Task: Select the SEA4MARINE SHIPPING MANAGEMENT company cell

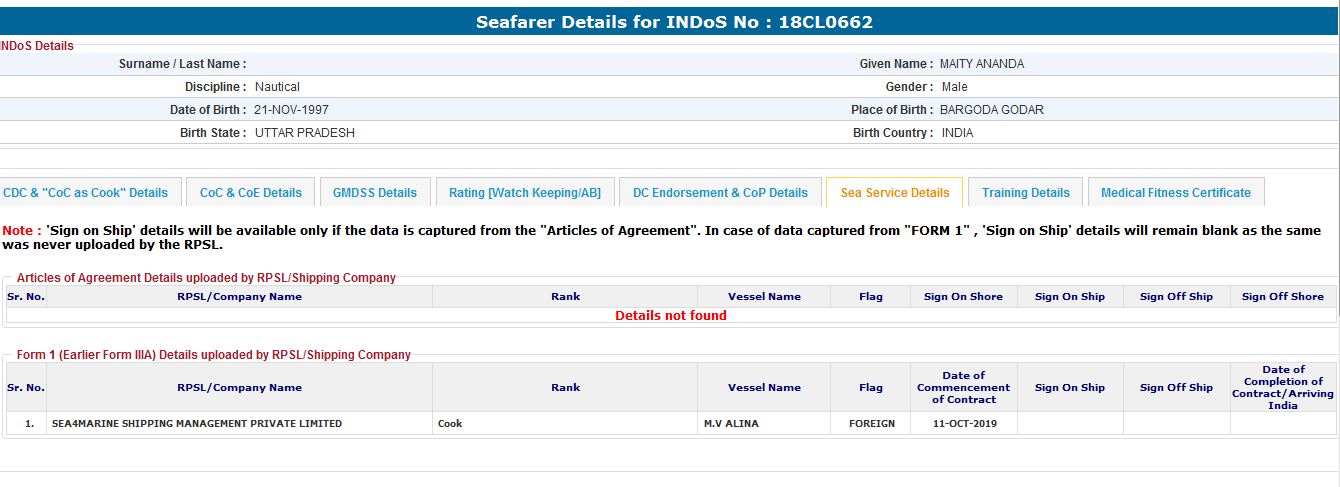Action: click(197, 424)
